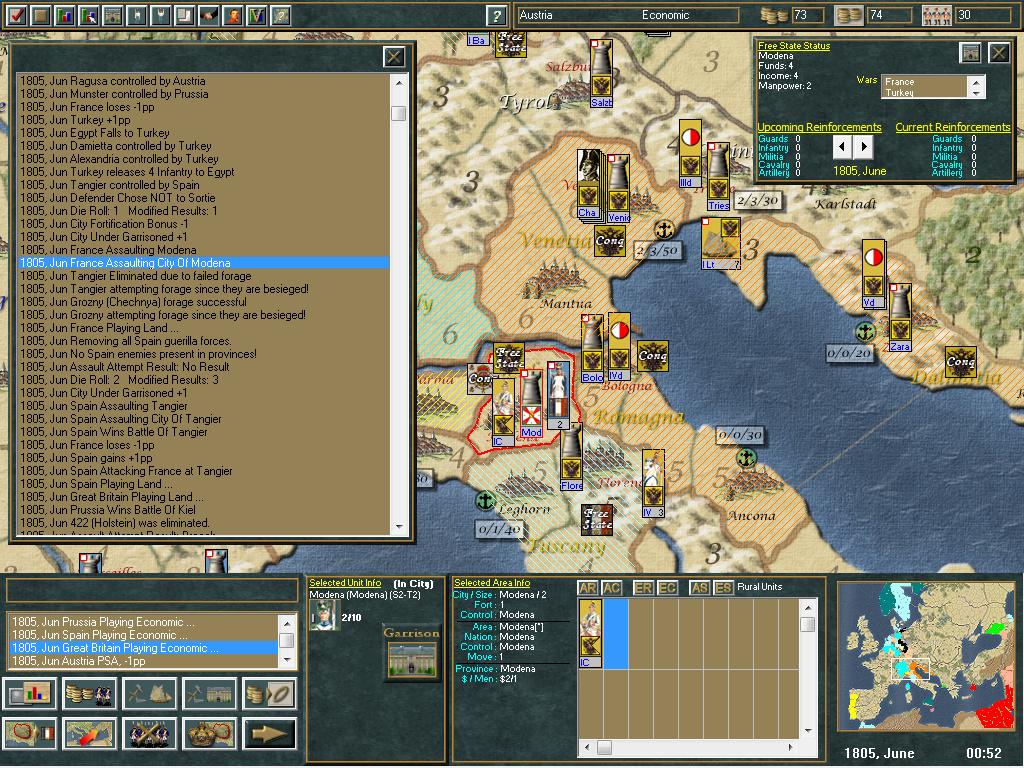Toggle the ES filter button

coord(723,588)
